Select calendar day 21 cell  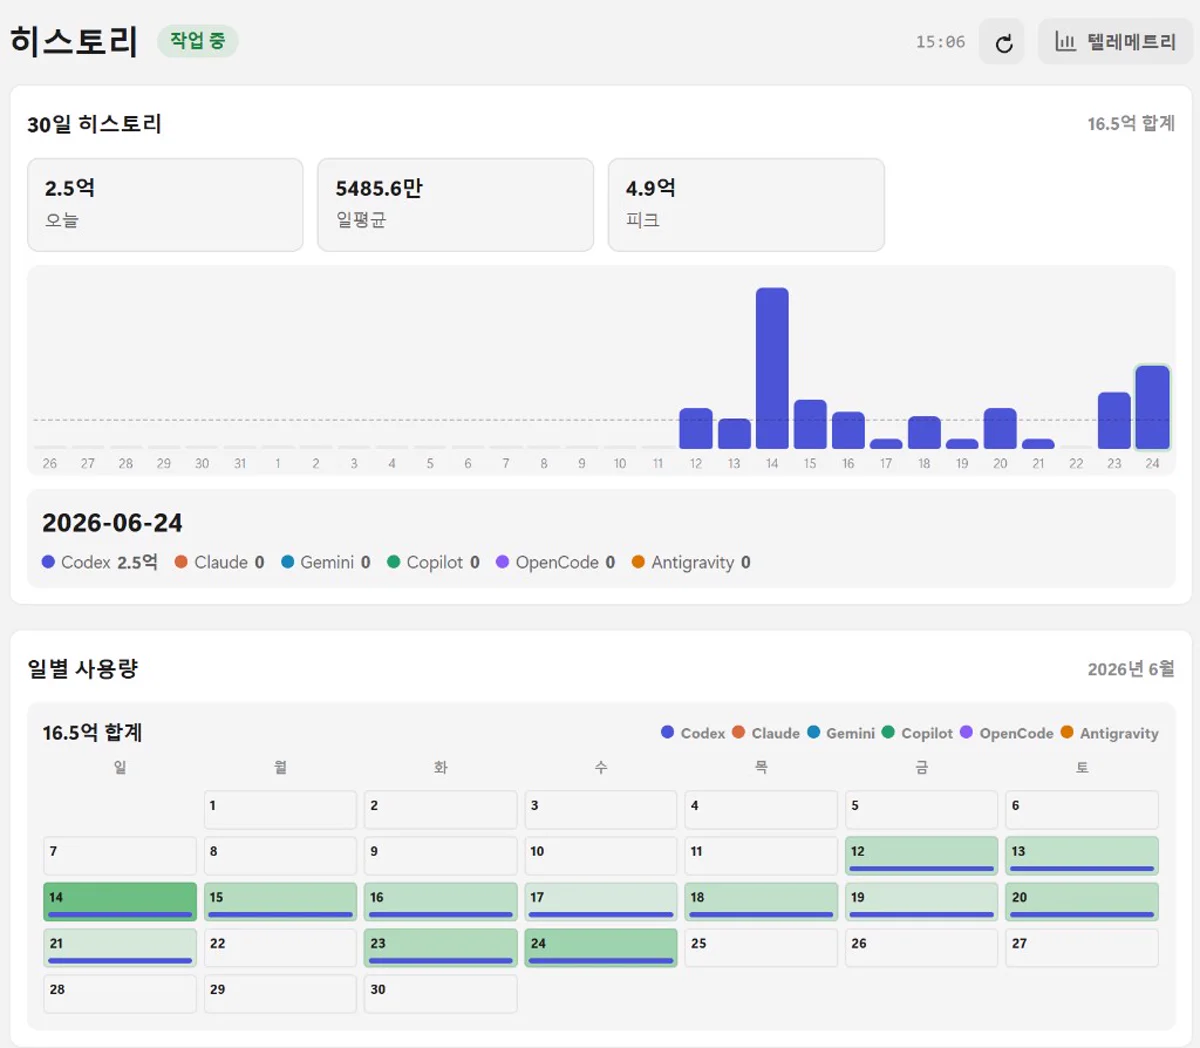[120, 947]
